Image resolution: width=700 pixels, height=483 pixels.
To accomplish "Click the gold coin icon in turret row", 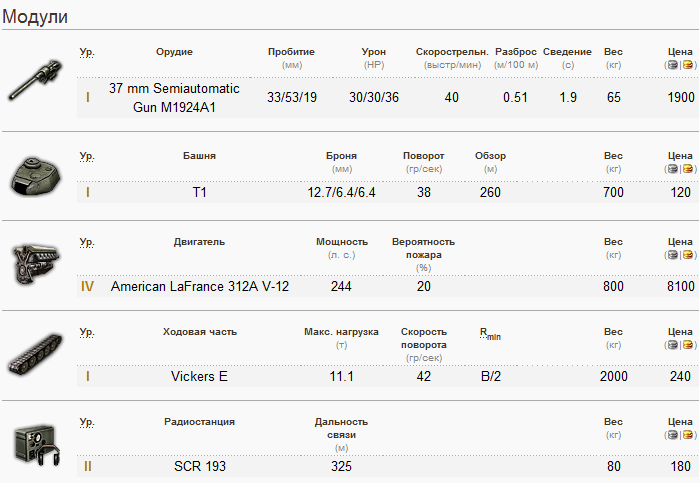I will pyautogui.click(x=687, y=169).
